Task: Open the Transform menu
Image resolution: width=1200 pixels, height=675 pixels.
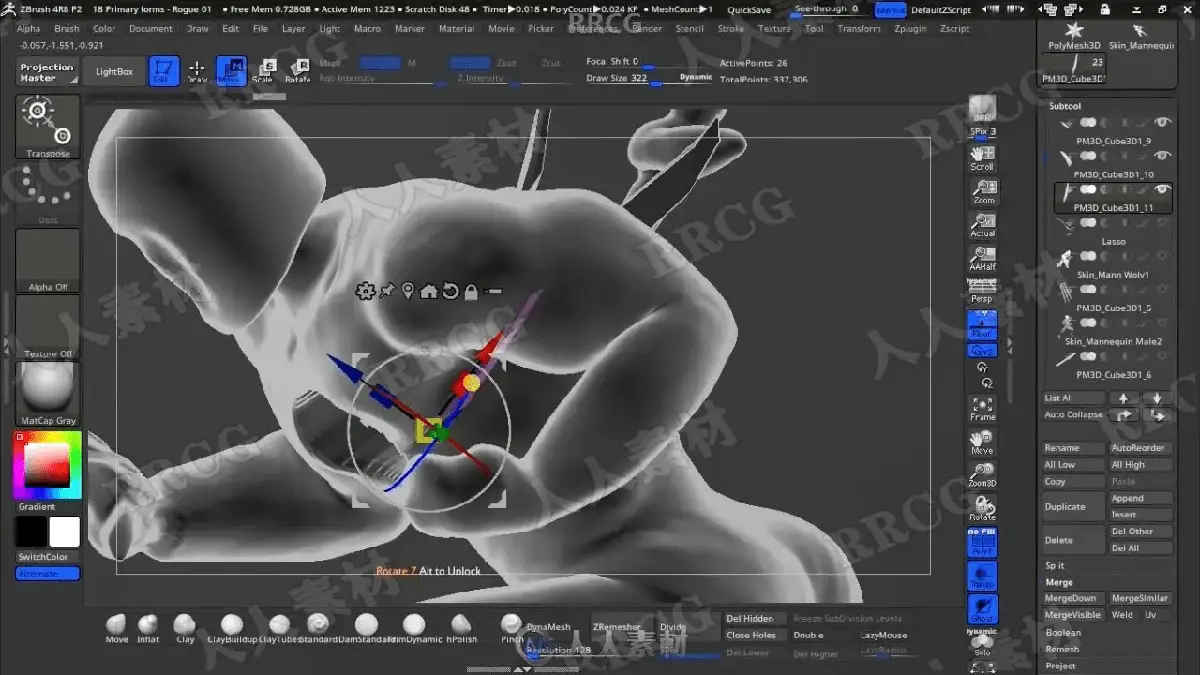Action: tap(860, 29)
